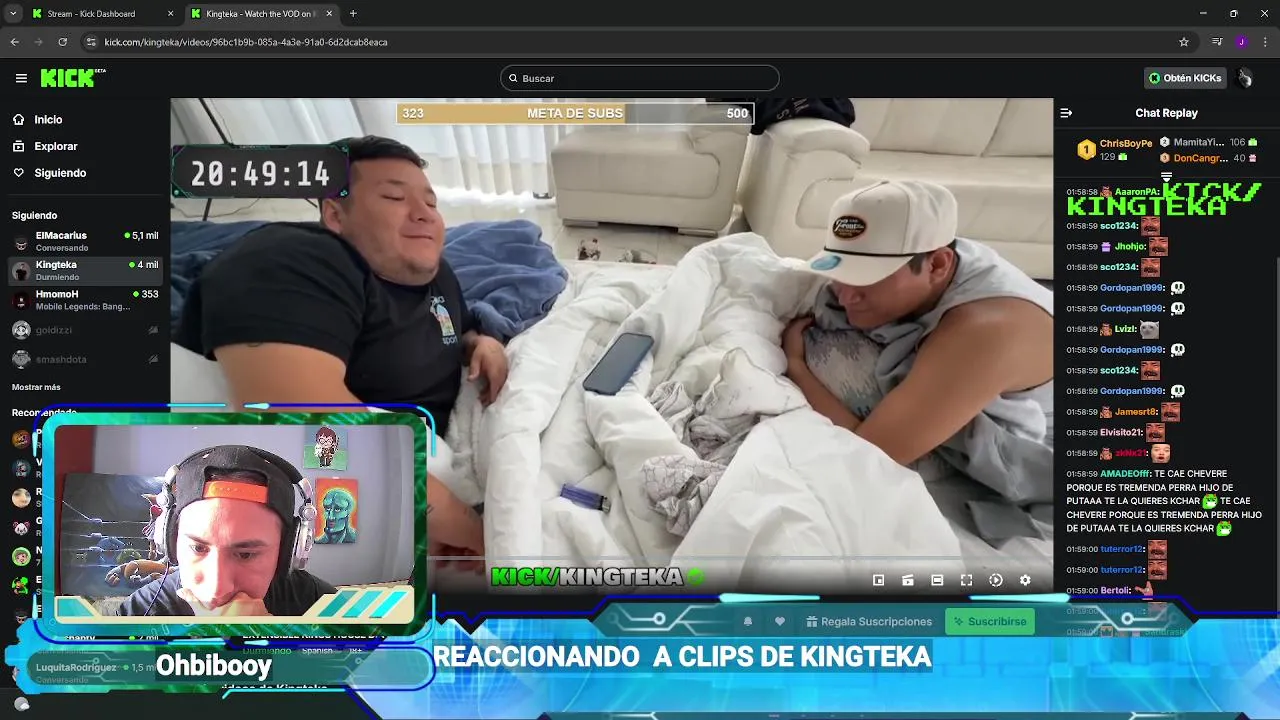Toggle theater mode icon
The width and height of the screenshot is (1280, 720).
[x=937, y=580]
